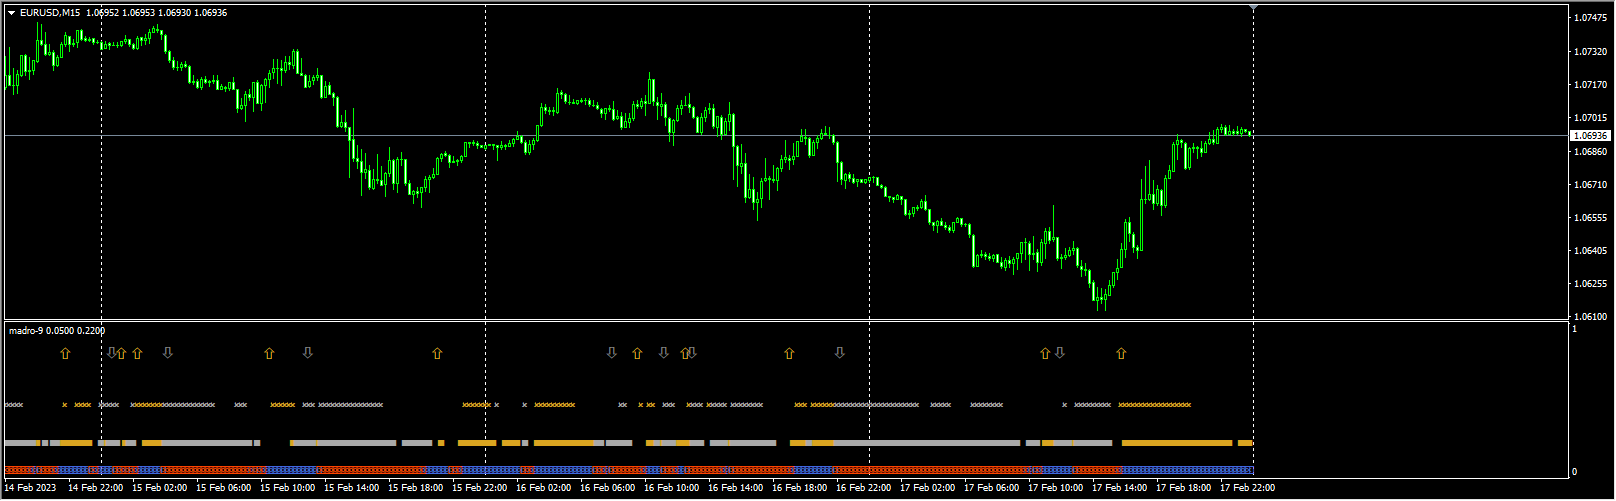Click up arrow left of 15 Feb 22:00 separator
Image resolution: width=1616 pixels, height=501 pixels.
[437, 353]
